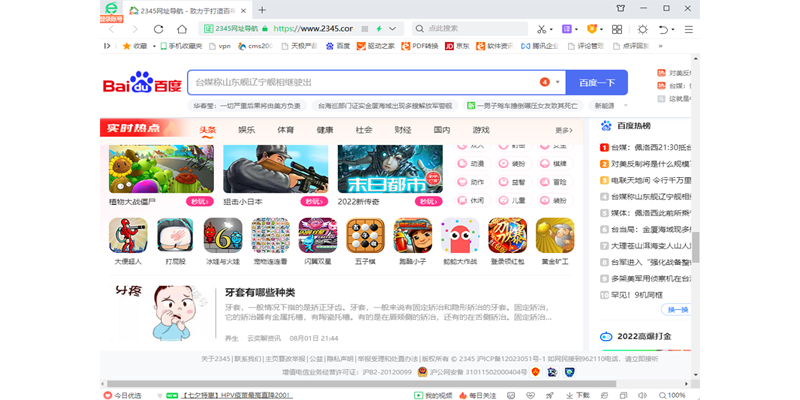Open the 末日都市 game thumbnail
This screenshot has height=400, width=800.
tap(390, 169)
